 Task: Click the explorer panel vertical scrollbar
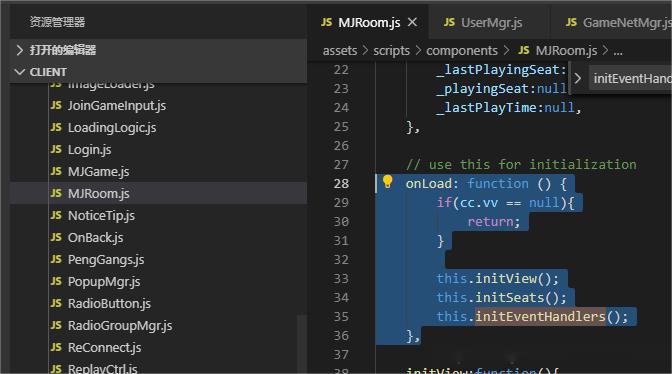pyautogui.click(x=302, y=344)
